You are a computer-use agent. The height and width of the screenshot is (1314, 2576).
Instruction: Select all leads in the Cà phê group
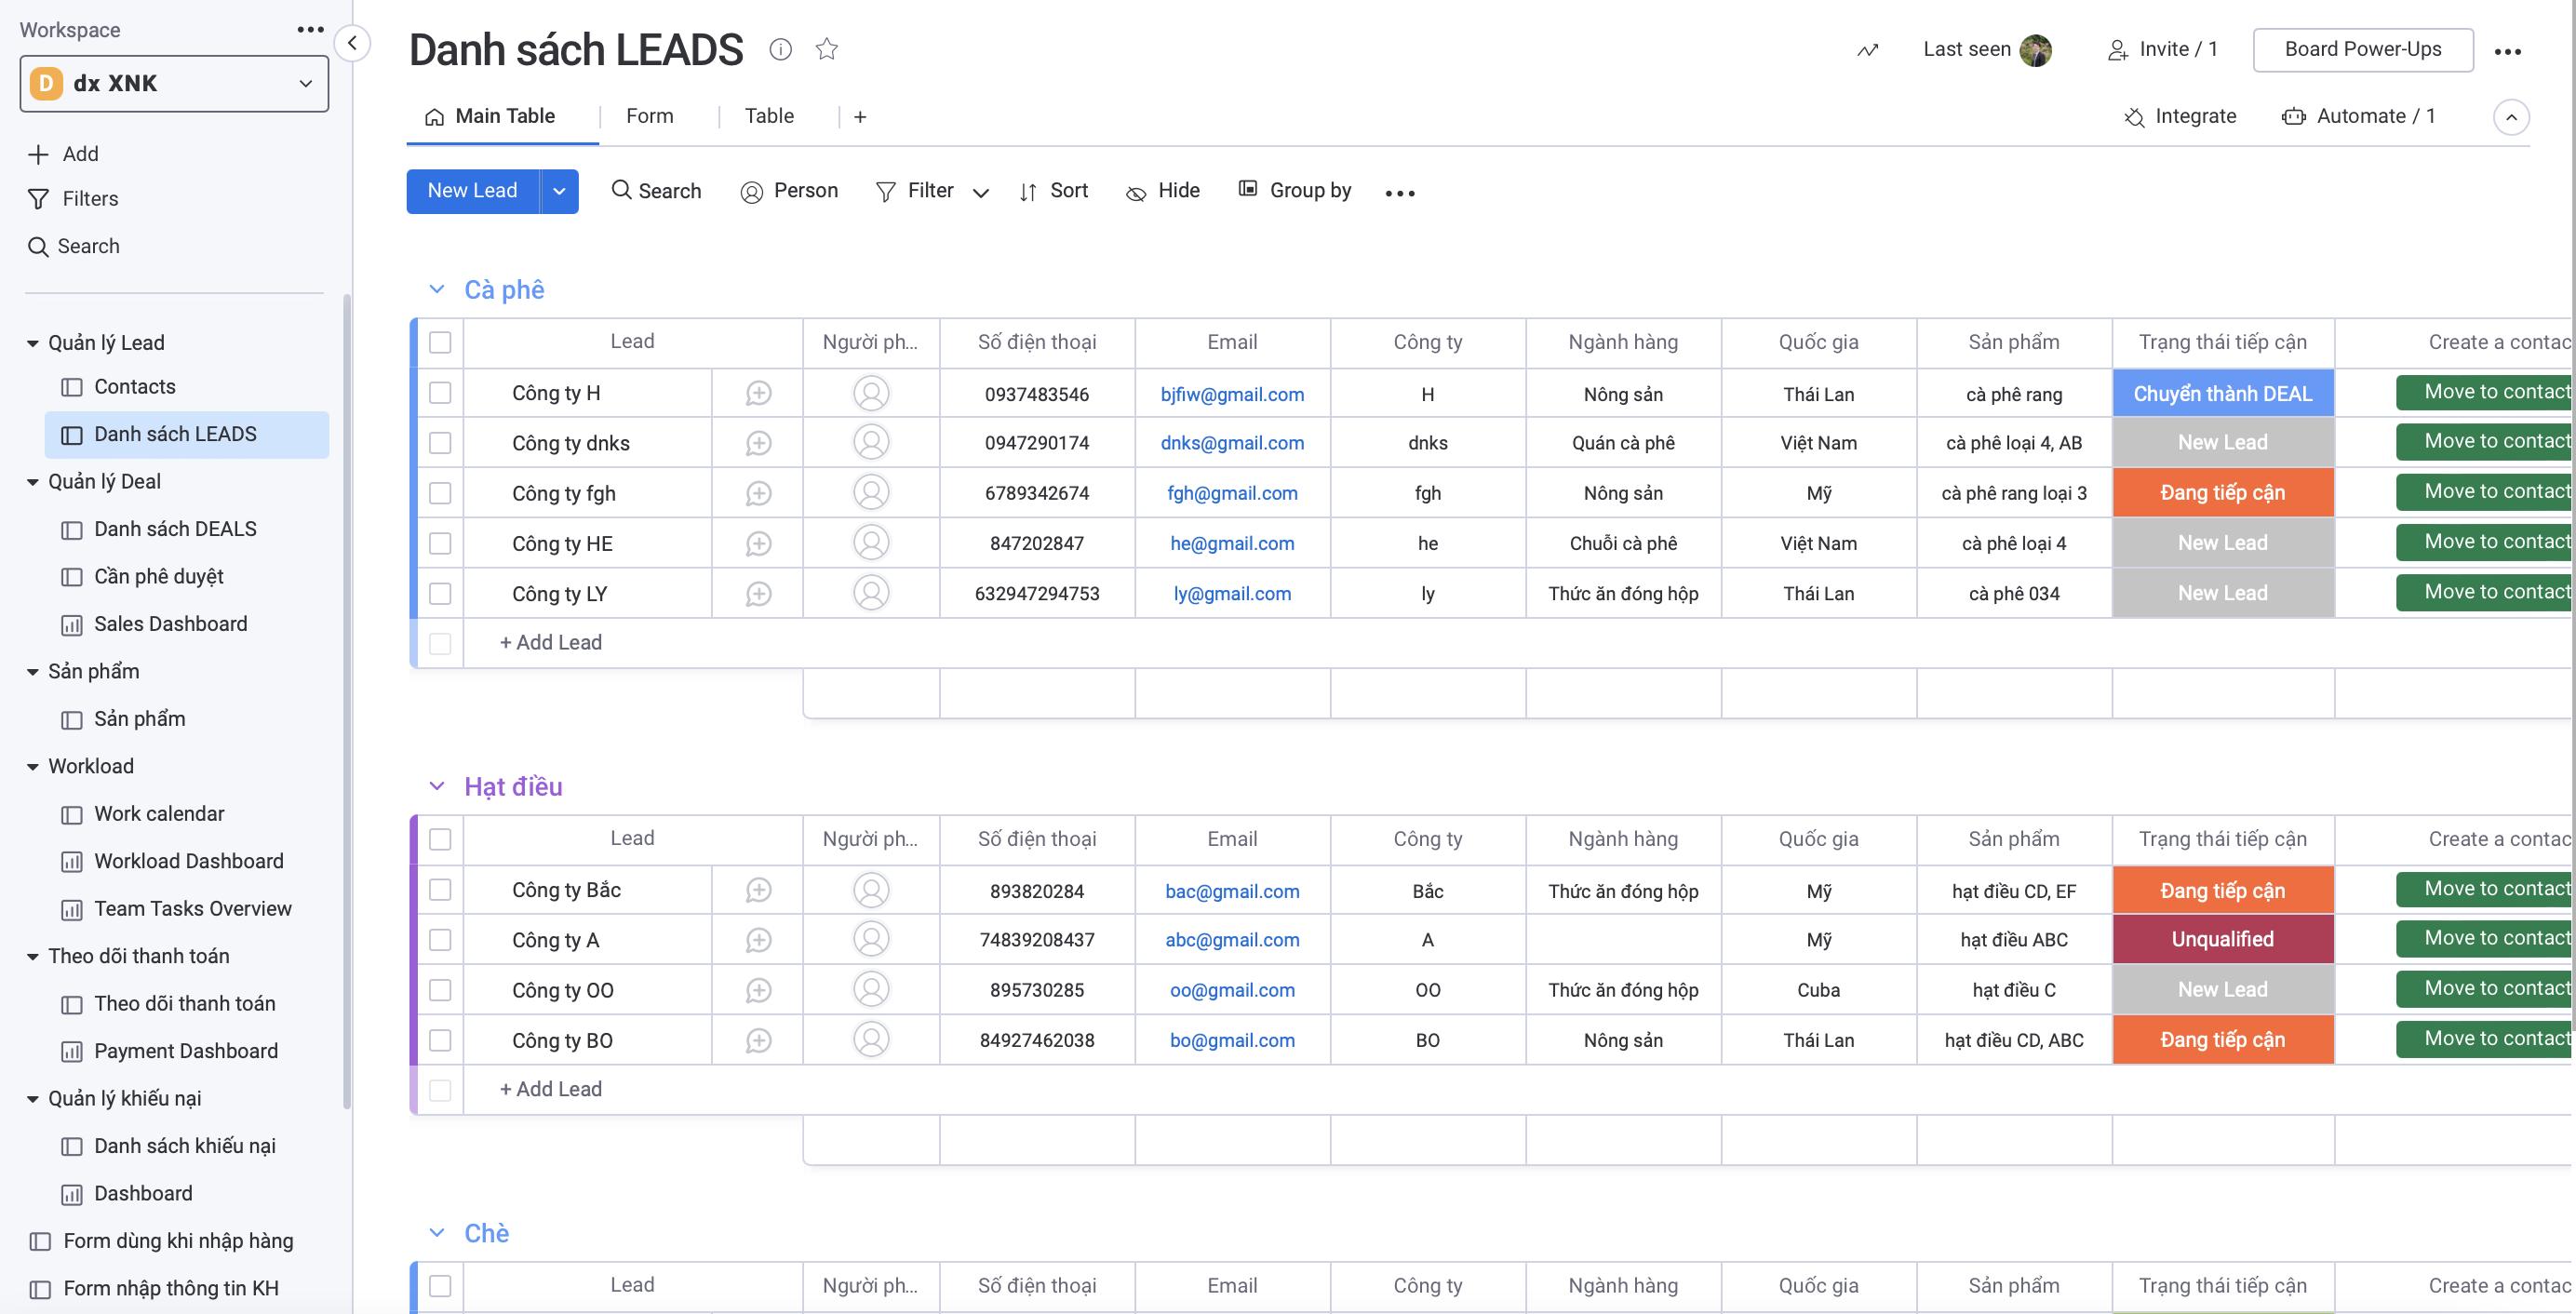[440, 342]
